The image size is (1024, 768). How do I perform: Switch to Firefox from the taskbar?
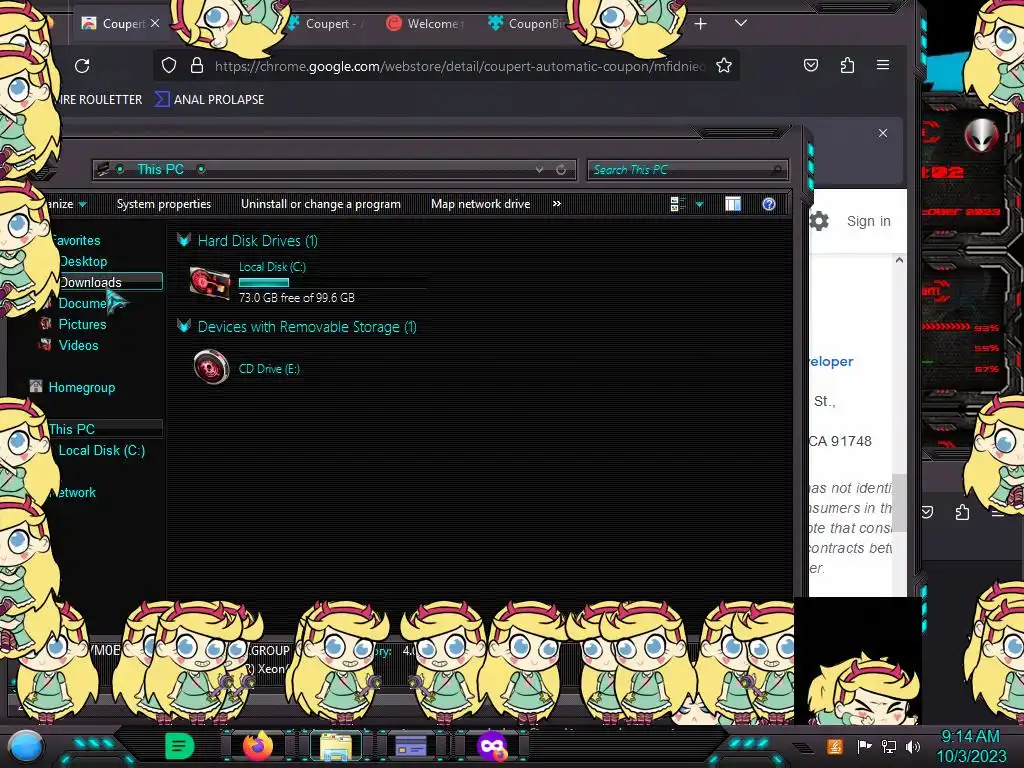258,745
